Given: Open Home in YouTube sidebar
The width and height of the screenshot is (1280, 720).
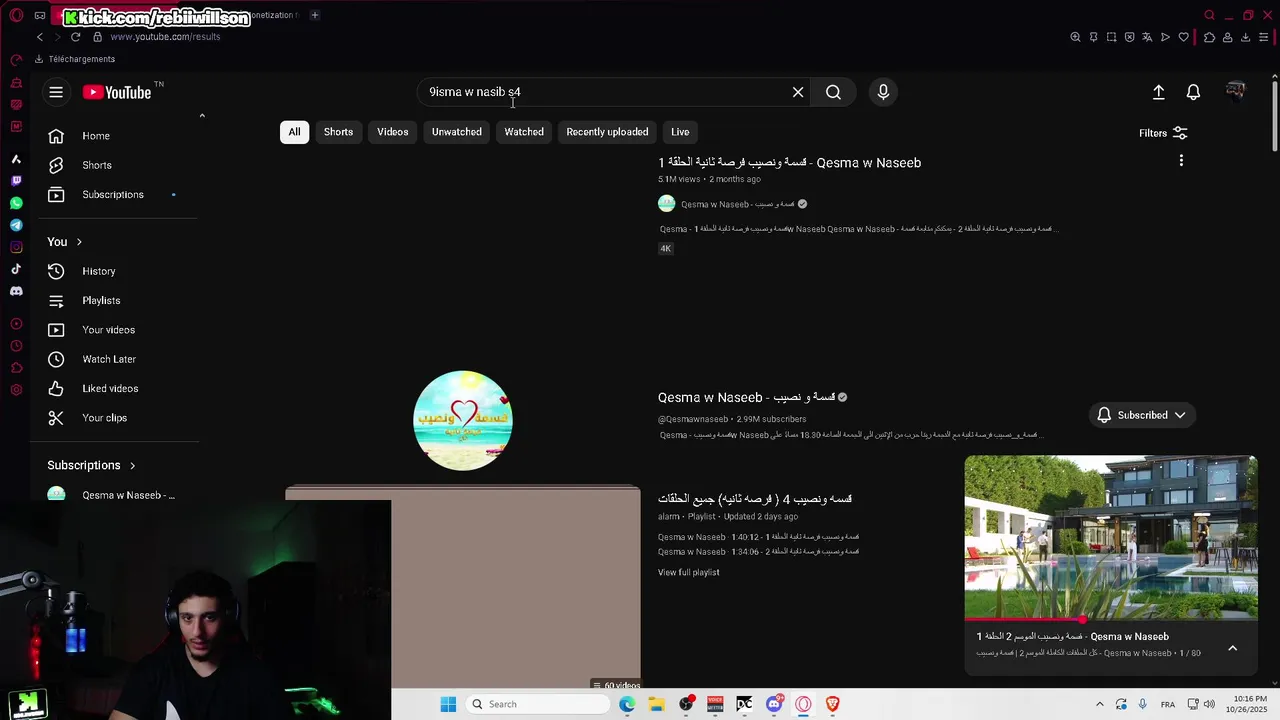Looking at the screenshot, I should click(x=118, y=136).
